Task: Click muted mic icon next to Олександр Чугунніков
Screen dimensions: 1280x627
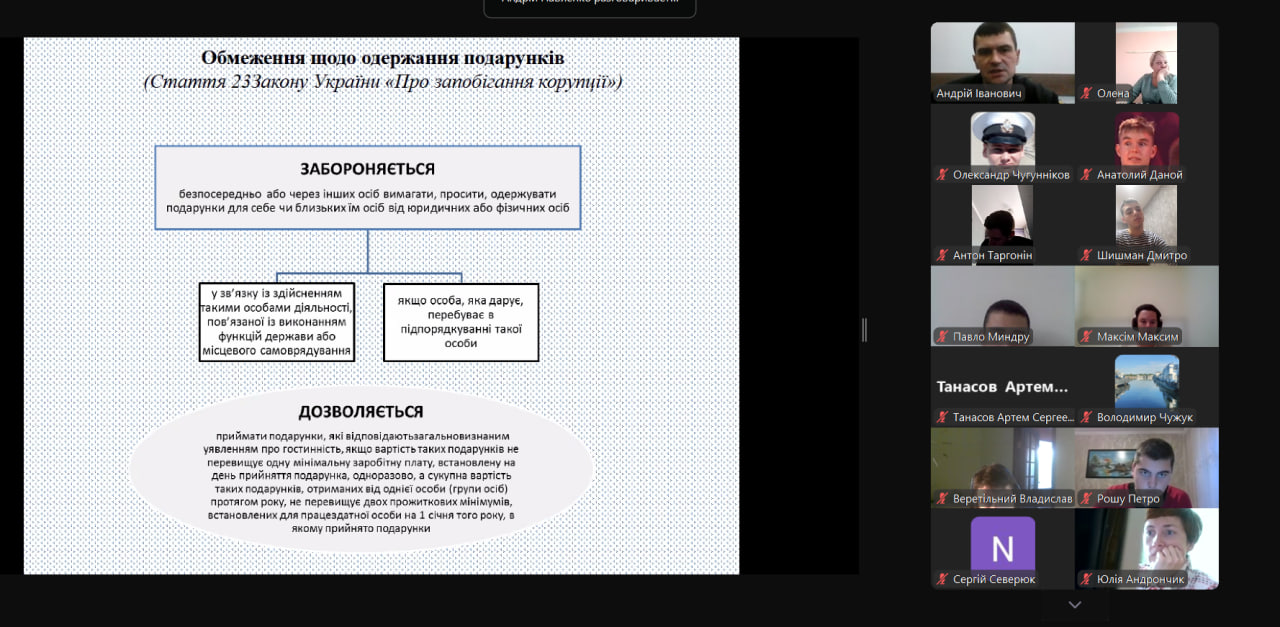Action: pos(942,175)
